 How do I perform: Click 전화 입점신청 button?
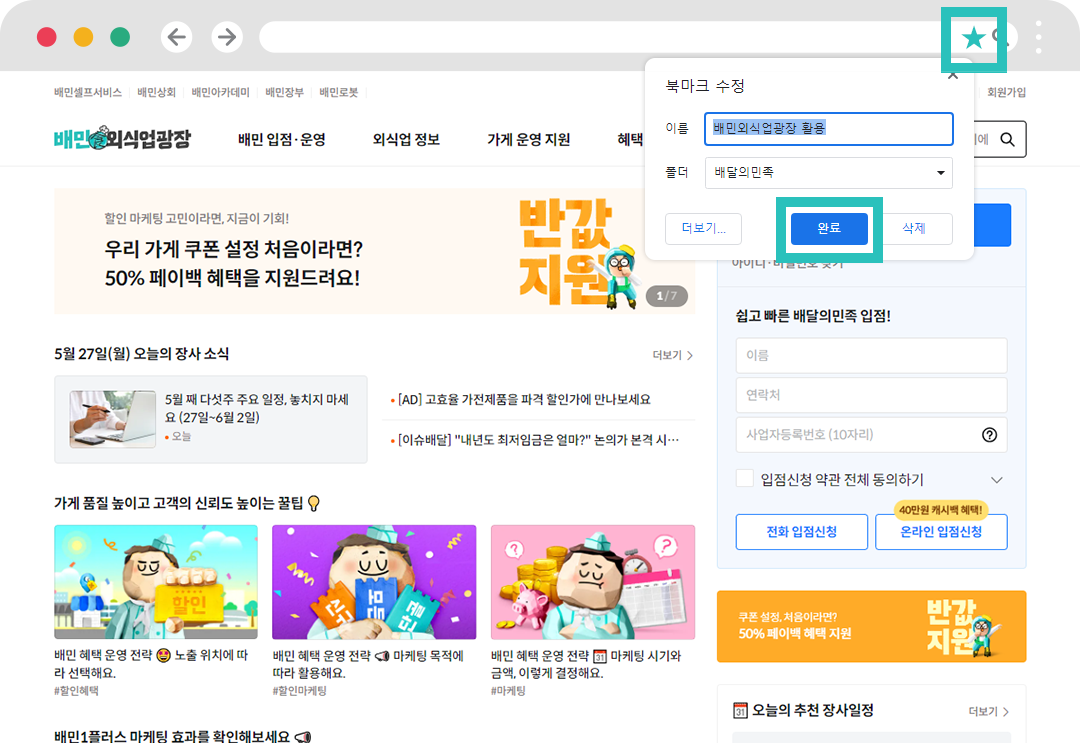pos(802,532)
